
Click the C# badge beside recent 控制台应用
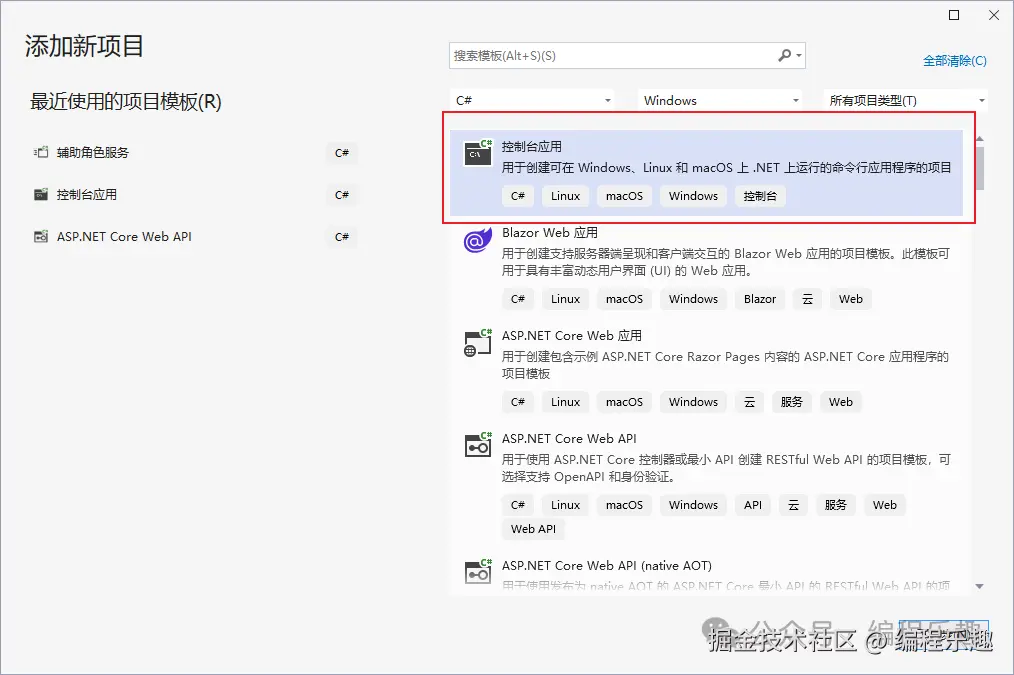341,195
